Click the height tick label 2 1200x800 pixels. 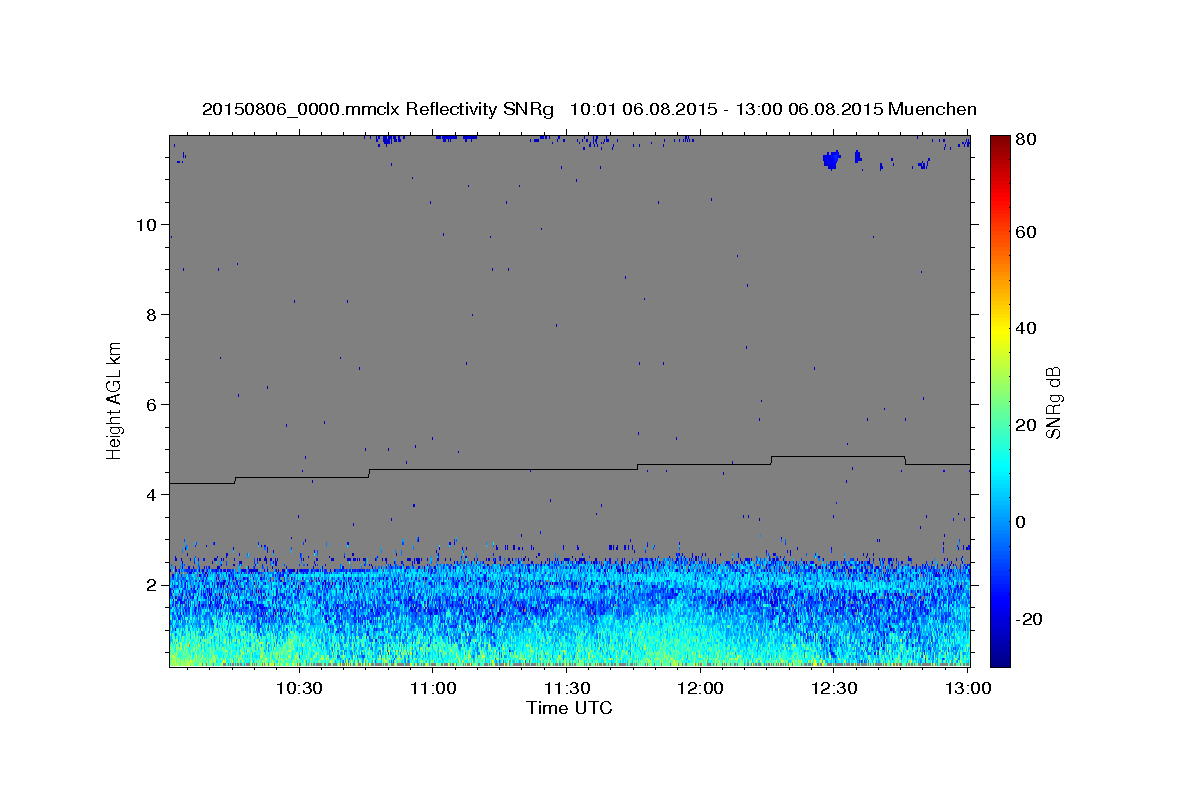coord(154,584)
